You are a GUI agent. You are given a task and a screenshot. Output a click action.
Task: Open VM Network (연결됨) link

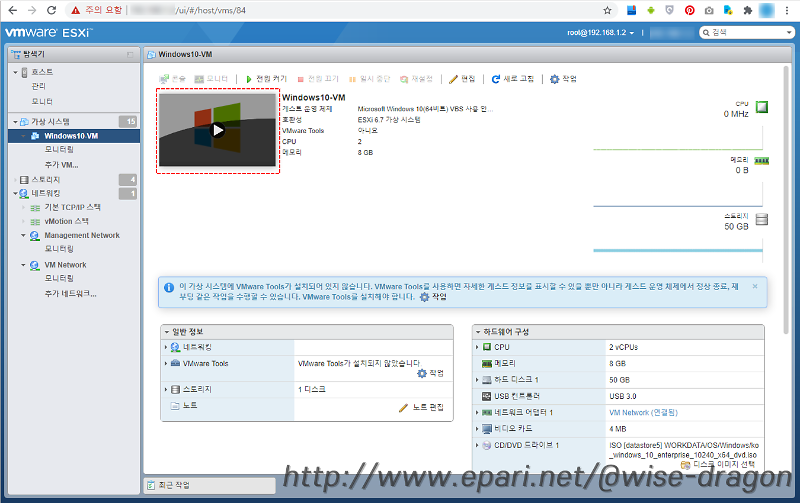coord(643,413)
